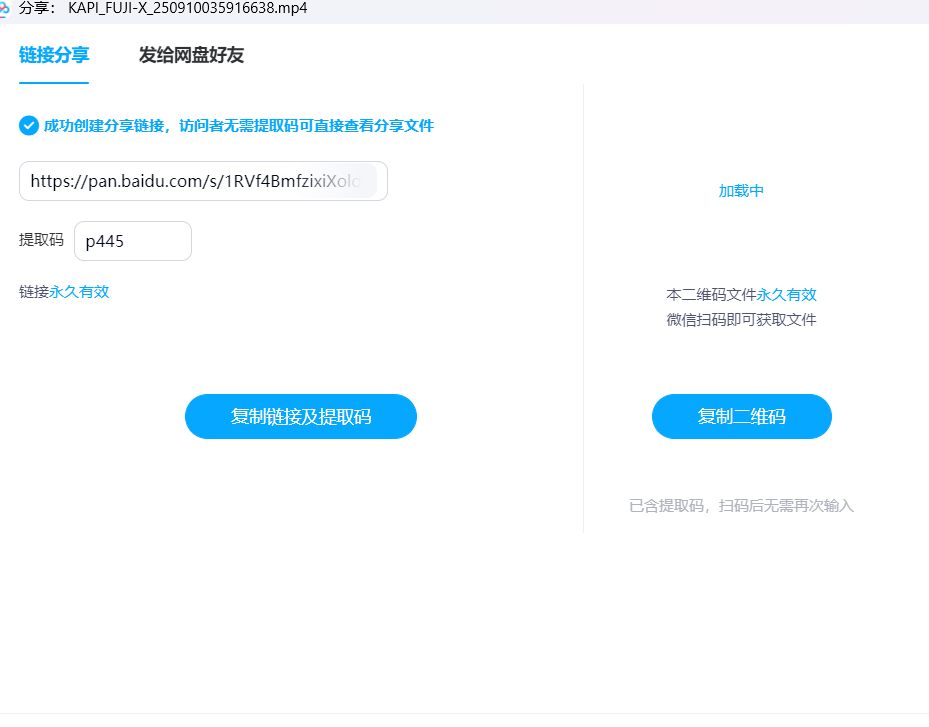Click the 加载中 QR code placeholder

point(741,191)
